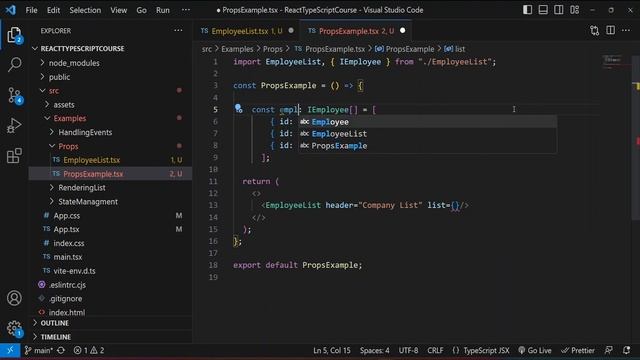Viewport: 640px width, 360px height.
Task: Click Examples breadcrumb segment
Action: point(237,49)
